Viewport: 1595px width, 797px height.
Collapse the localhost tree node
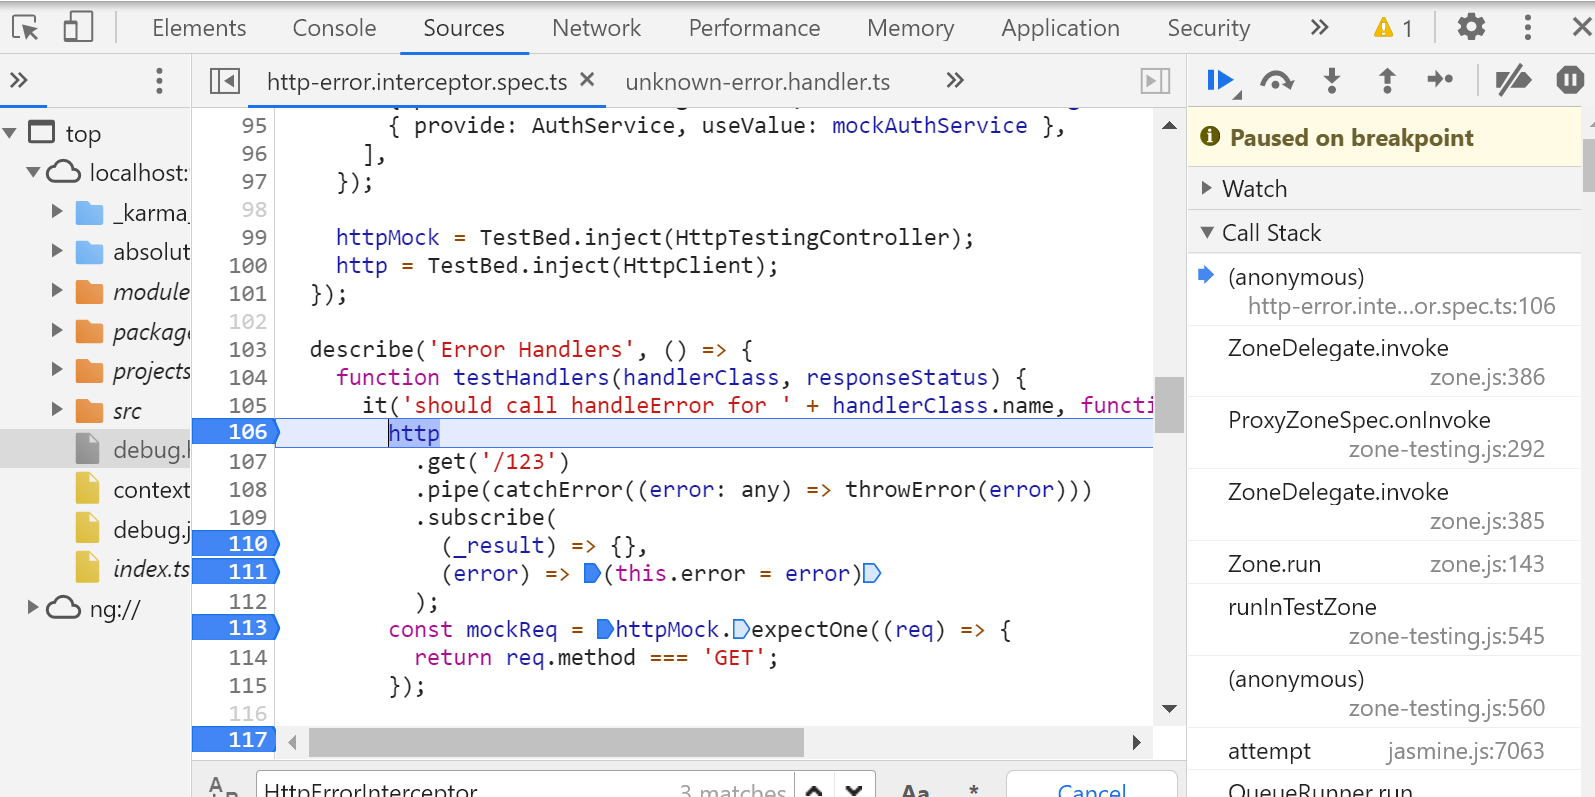[x=33, y=172]
